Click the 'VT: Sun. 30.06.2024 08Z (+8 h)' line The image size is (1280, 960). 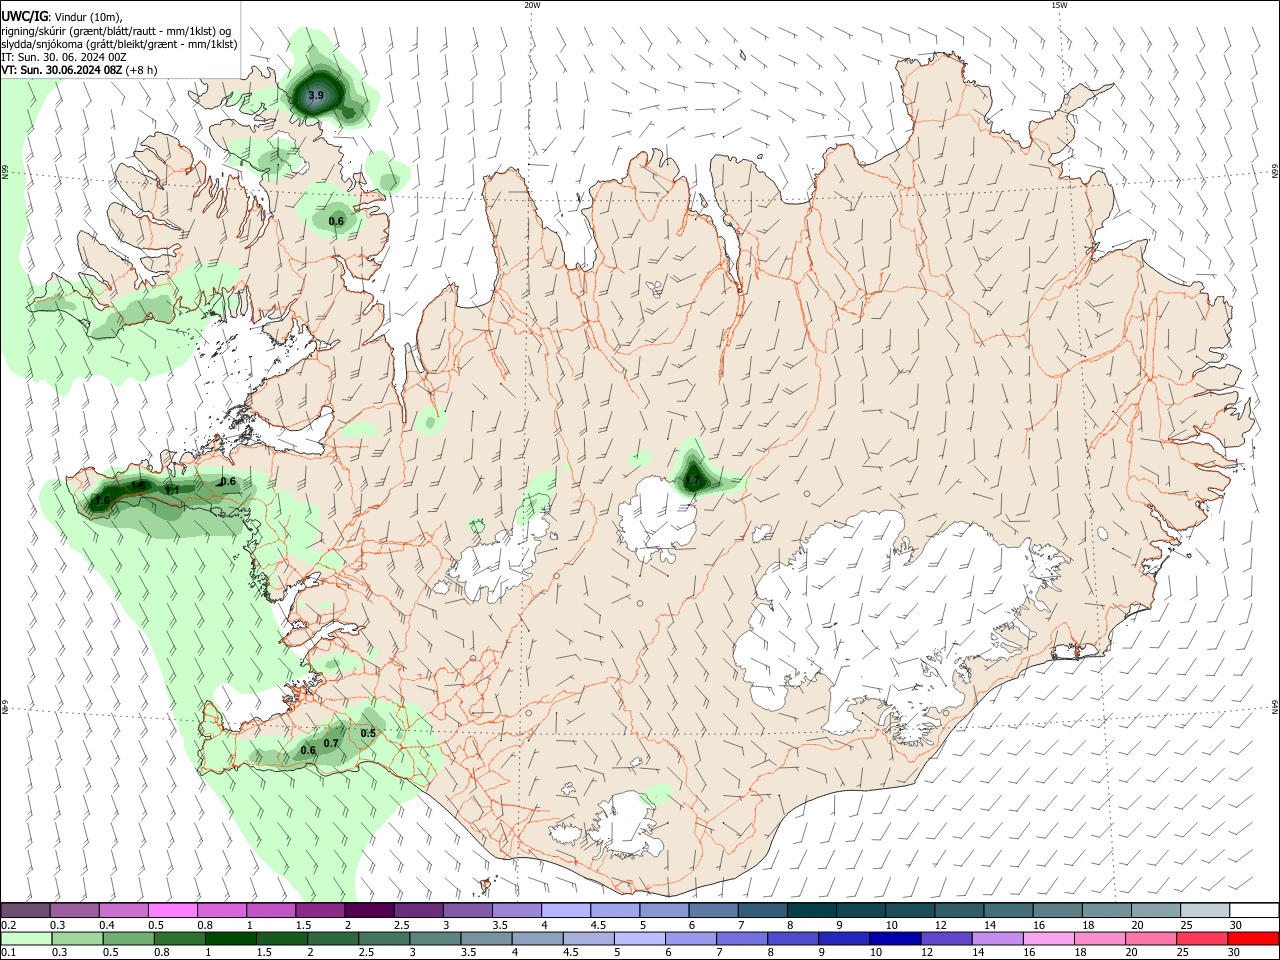tap(78, 70)
